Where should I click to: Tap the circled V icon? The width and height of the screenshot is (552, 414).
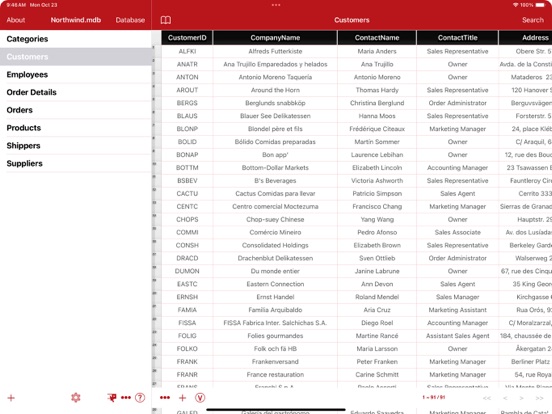(200, 398)
